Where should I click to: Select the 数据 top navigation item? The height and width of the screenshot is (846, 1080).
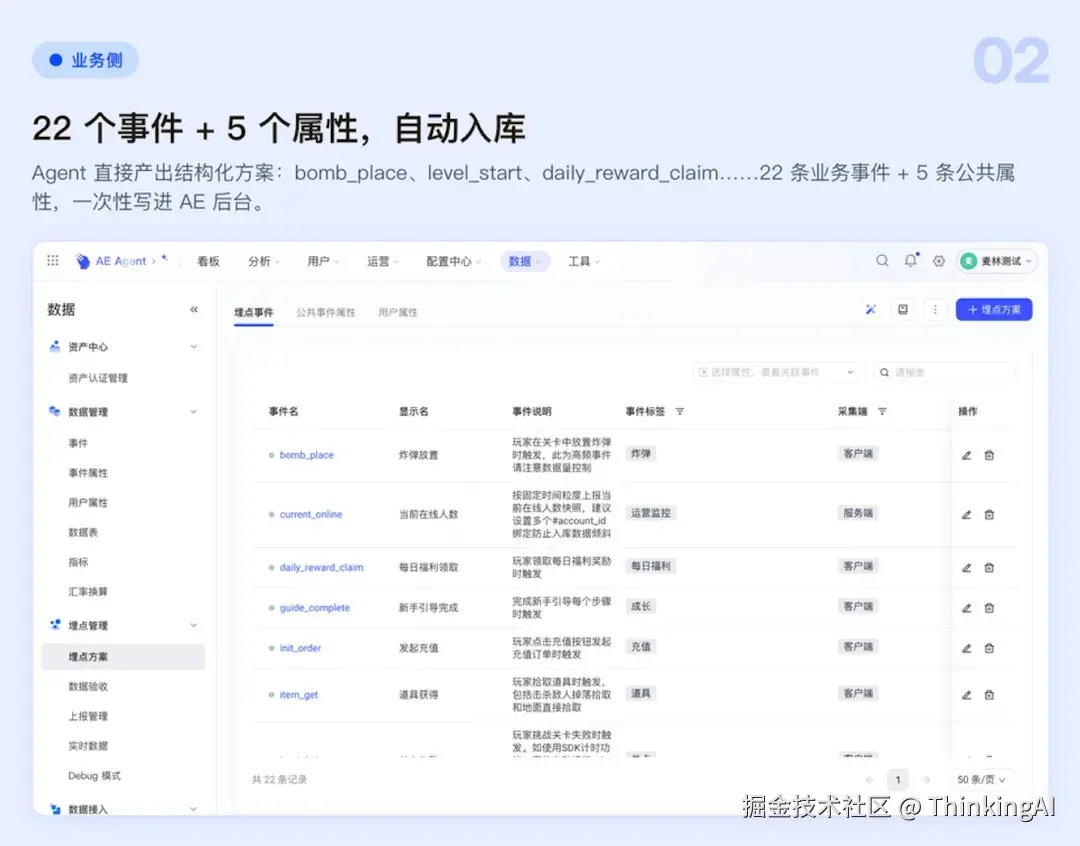tap(525, 261)
